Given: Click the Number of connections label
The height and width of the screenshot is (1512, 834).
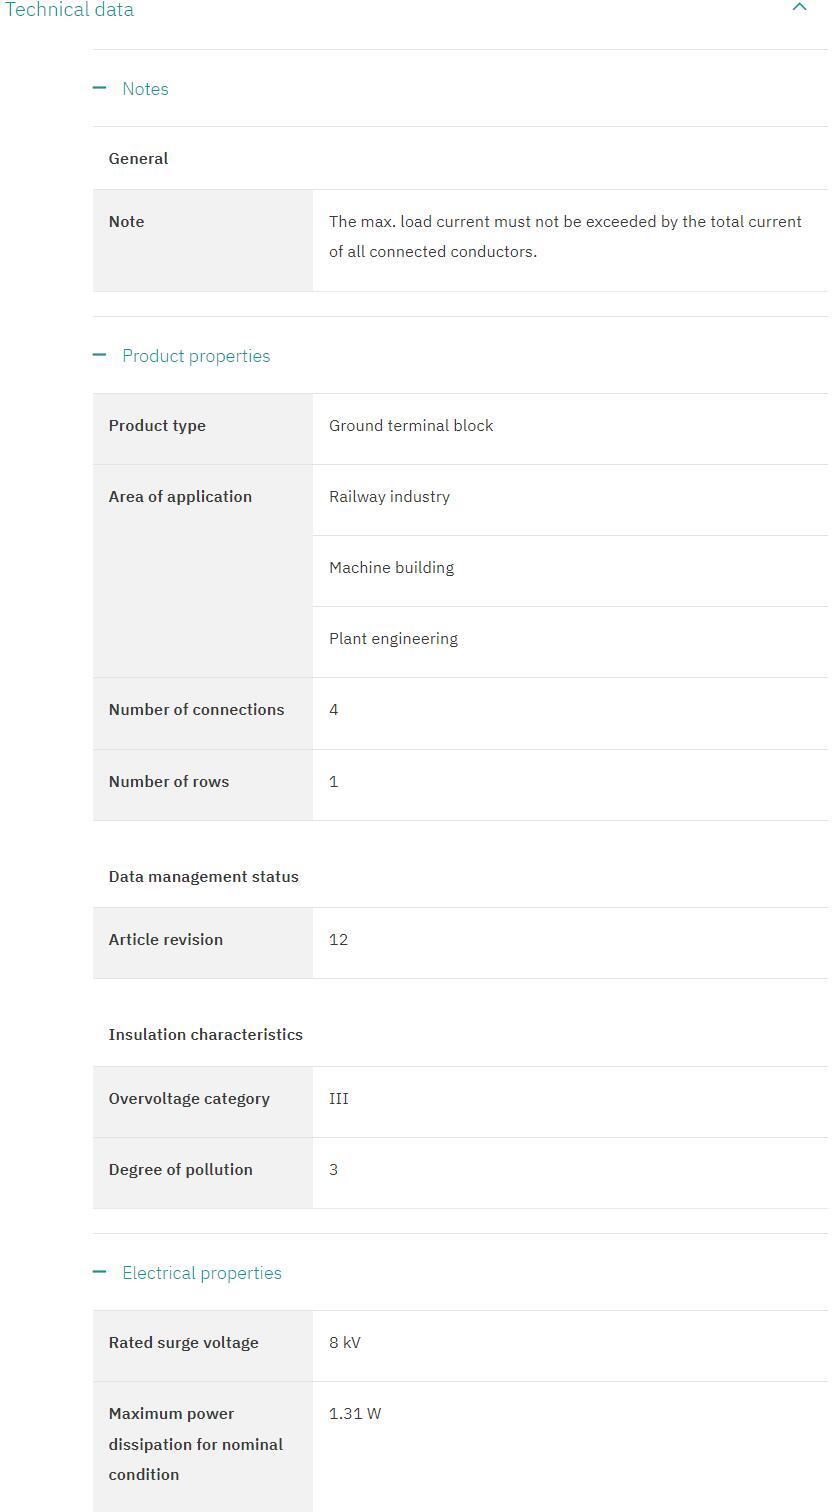Looking at the screenshot, I should pos(196,709).
